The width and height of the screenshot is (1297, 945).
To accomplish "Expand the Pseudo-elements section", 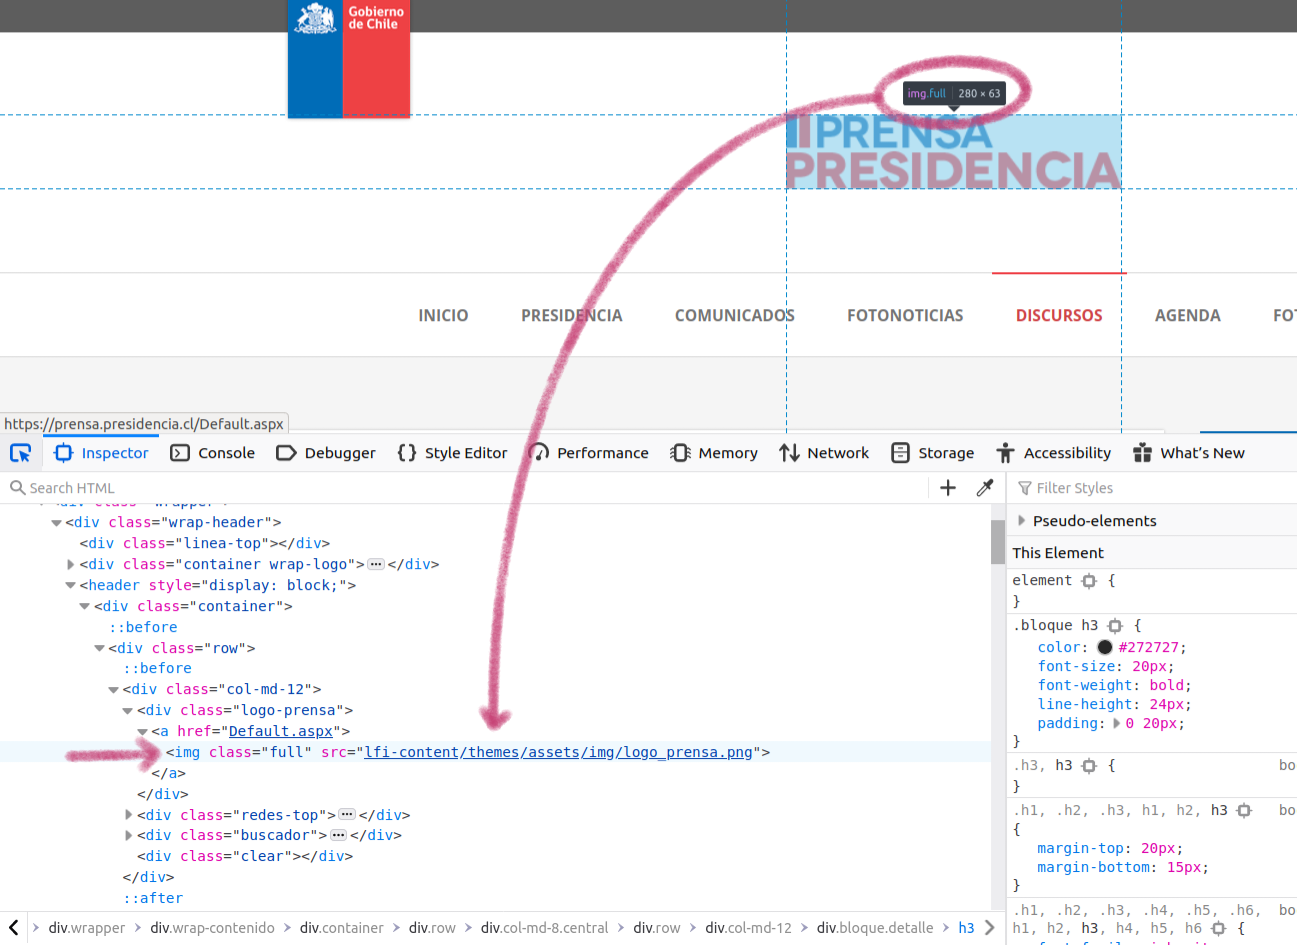I will coord(1021,520).
